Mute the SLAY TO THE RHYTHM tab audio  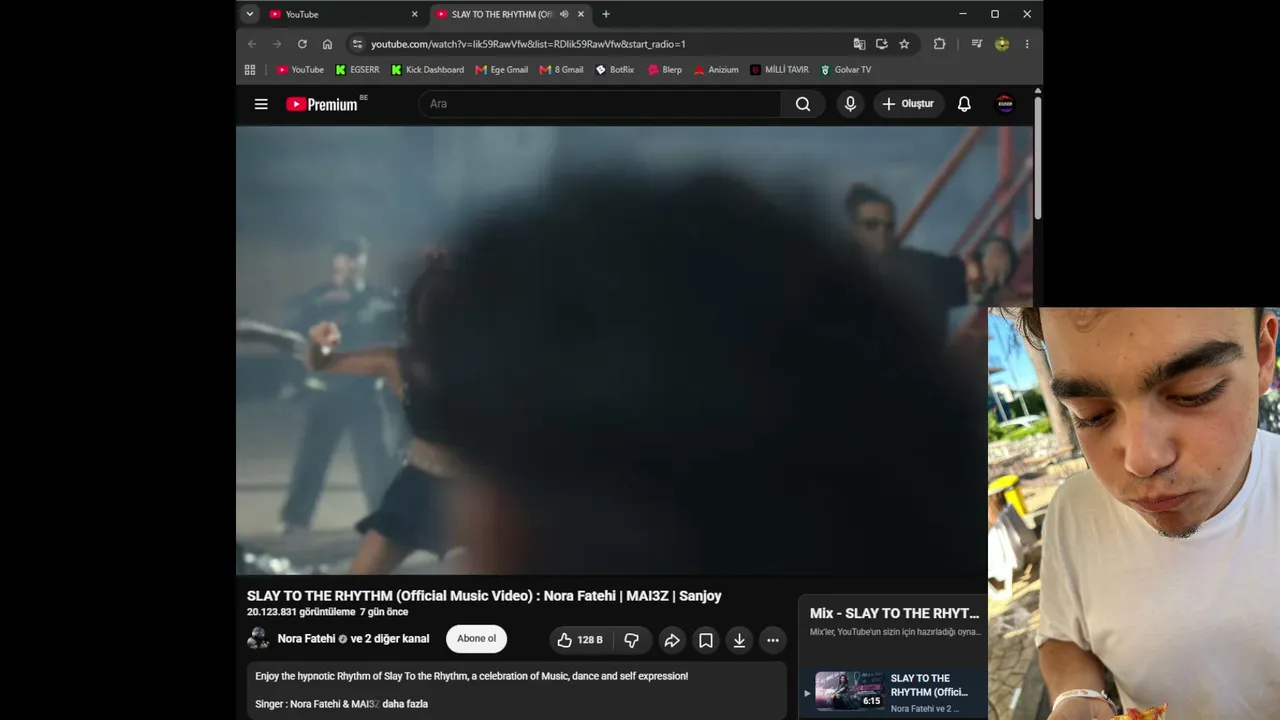coord(564,14)
